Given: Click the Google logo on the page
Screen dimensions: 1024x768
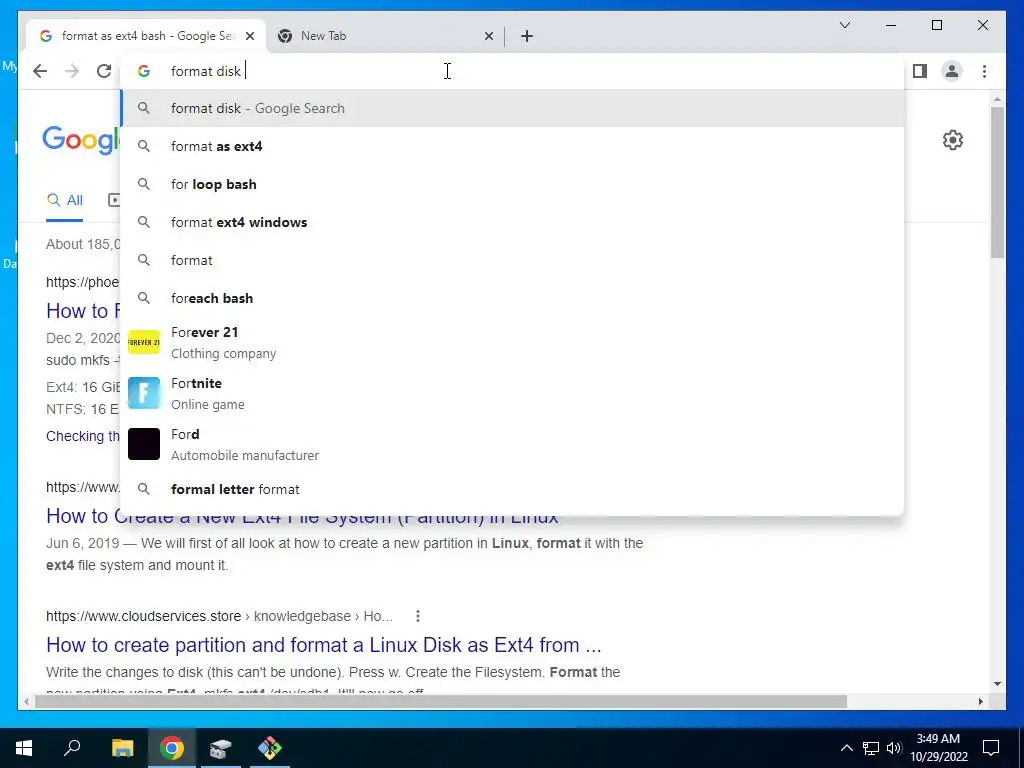Looking at the screenshot, I should pos(82,139).
